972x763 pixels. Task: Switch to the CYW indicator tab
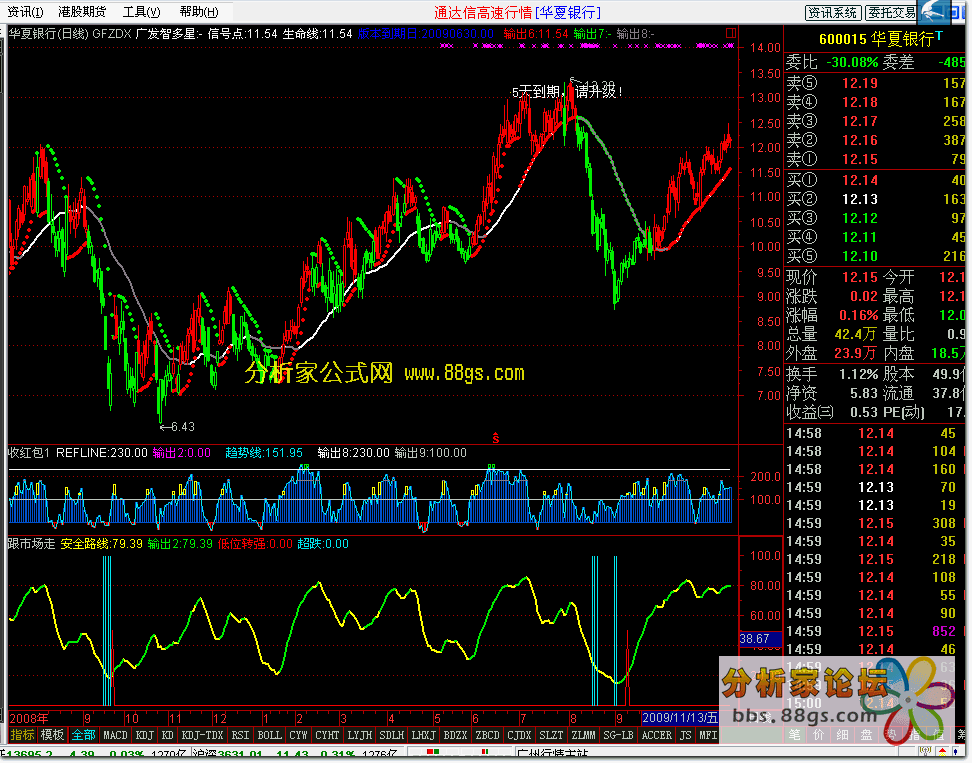click(299, 737)
